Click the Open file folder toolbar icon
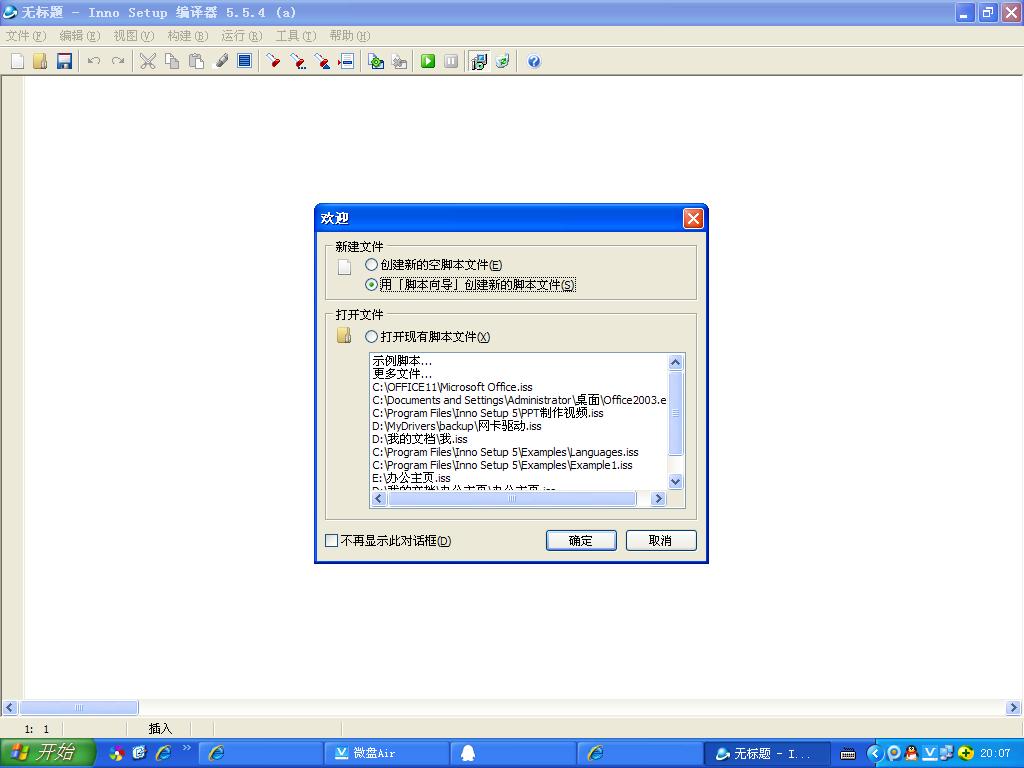 point(40,61)
